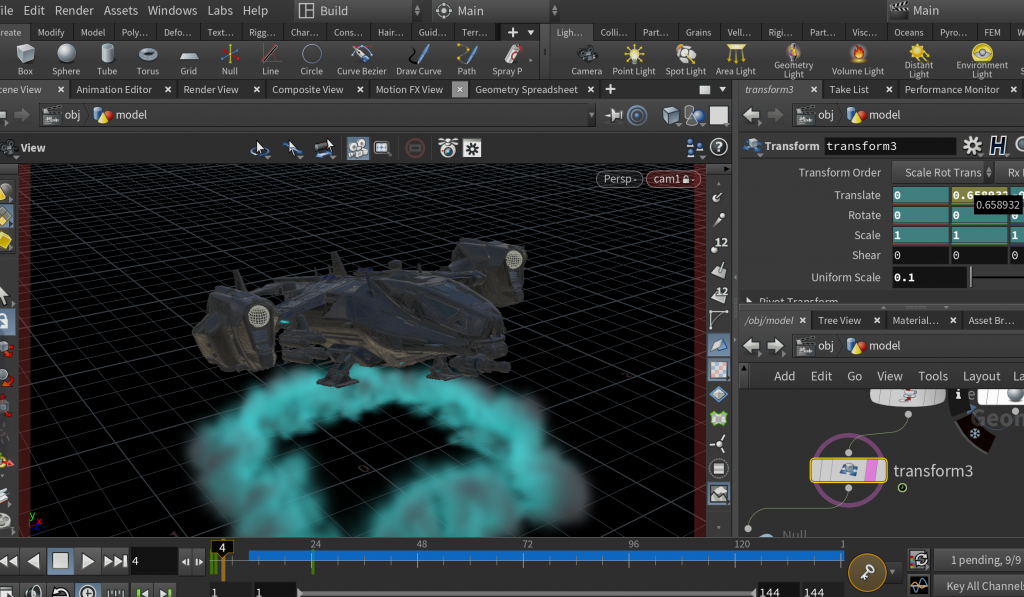The height and width of the screenshot is (597, 1024).
Task: Click the transform3 node name field
Action: [889, 146]
